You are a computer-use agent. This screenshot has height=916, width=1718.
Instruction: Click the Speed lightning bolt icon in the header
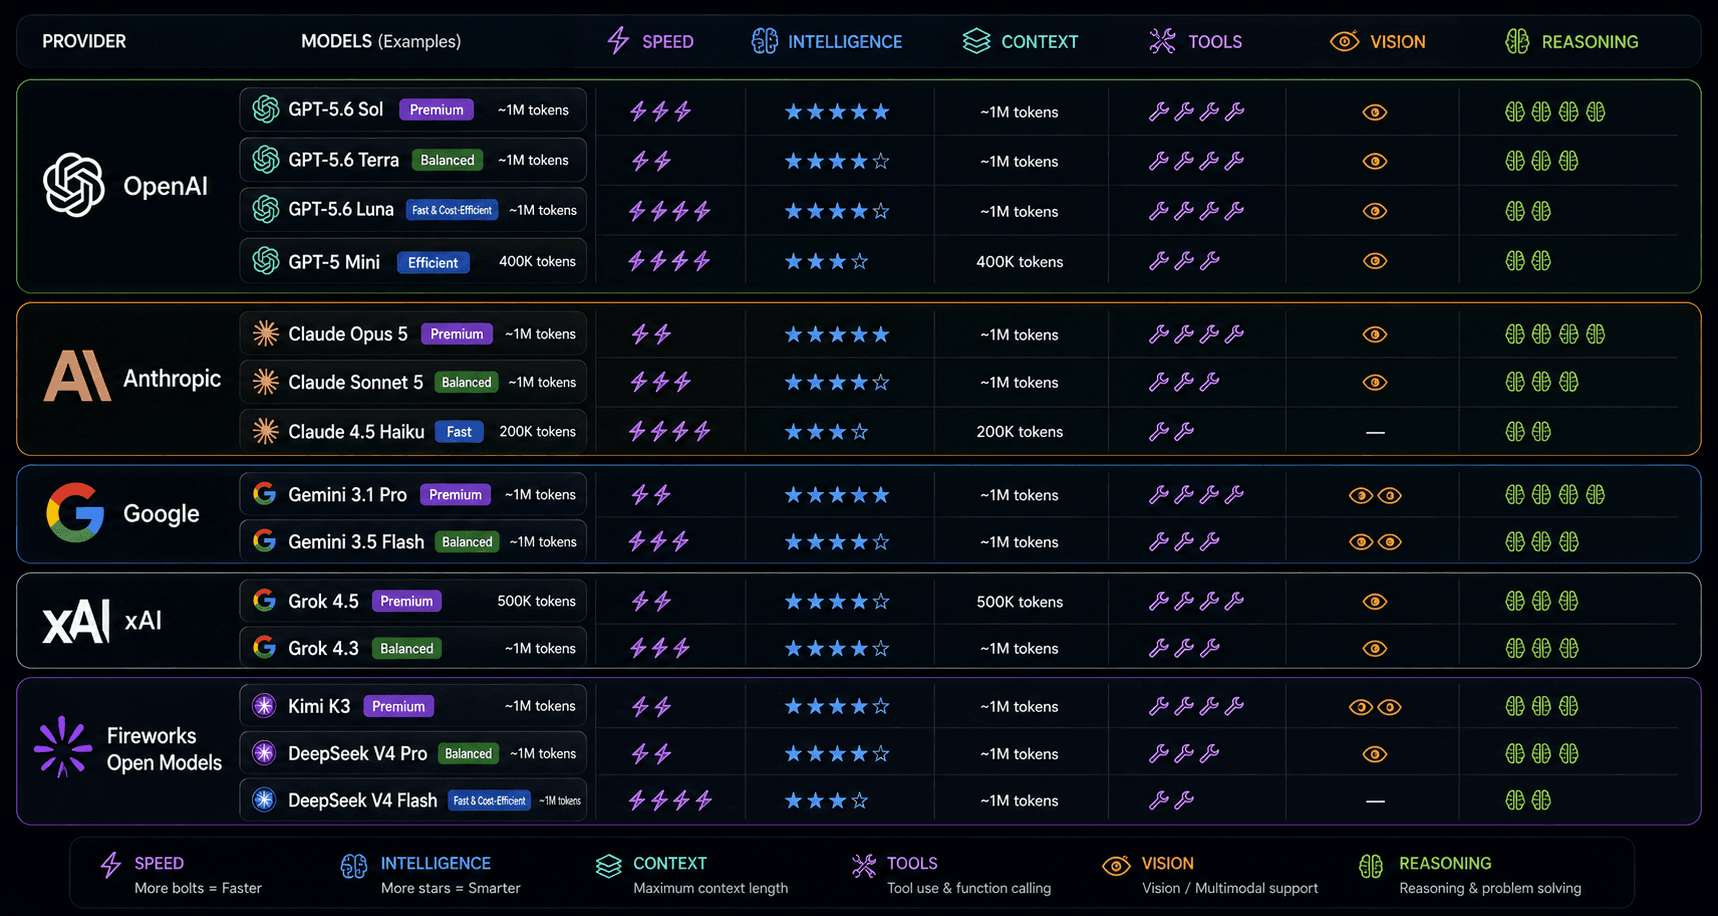click(x=618, y=41)
